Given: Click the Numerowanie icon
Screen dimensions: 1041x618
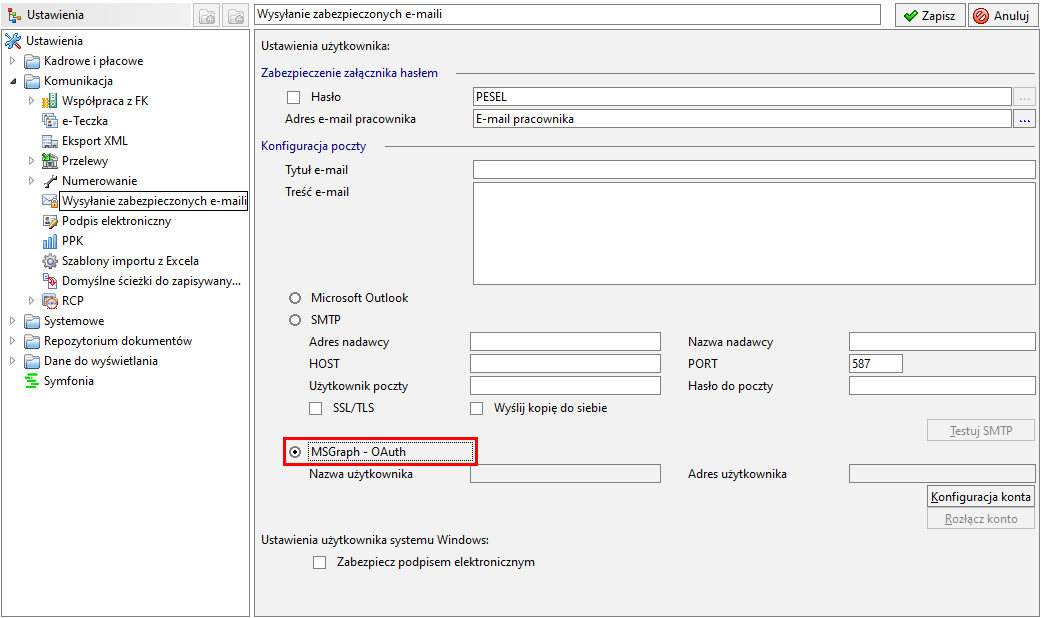Looking at the screenshot, I should [x=50, y=181].
